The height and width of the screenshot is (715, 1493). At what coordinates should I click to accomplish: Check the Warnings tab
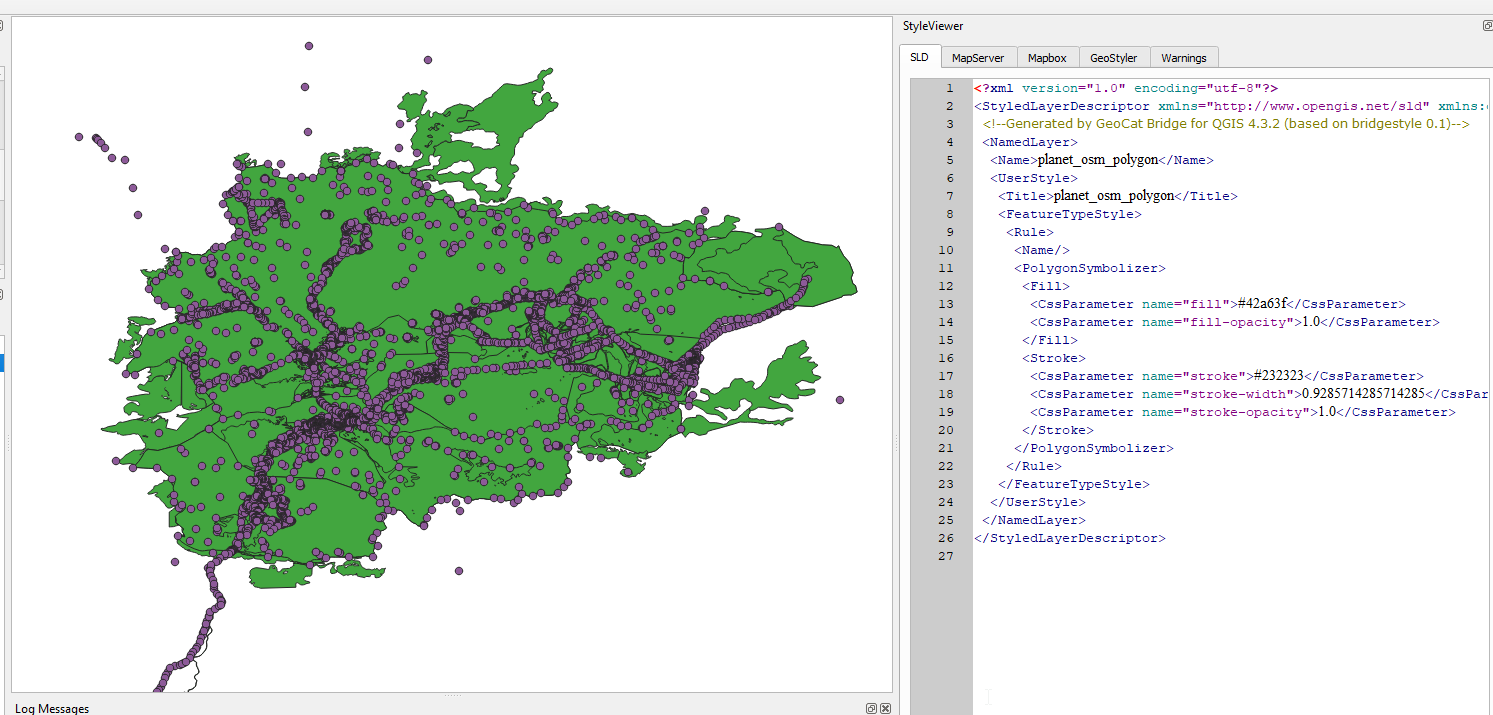click(1184, 57)
